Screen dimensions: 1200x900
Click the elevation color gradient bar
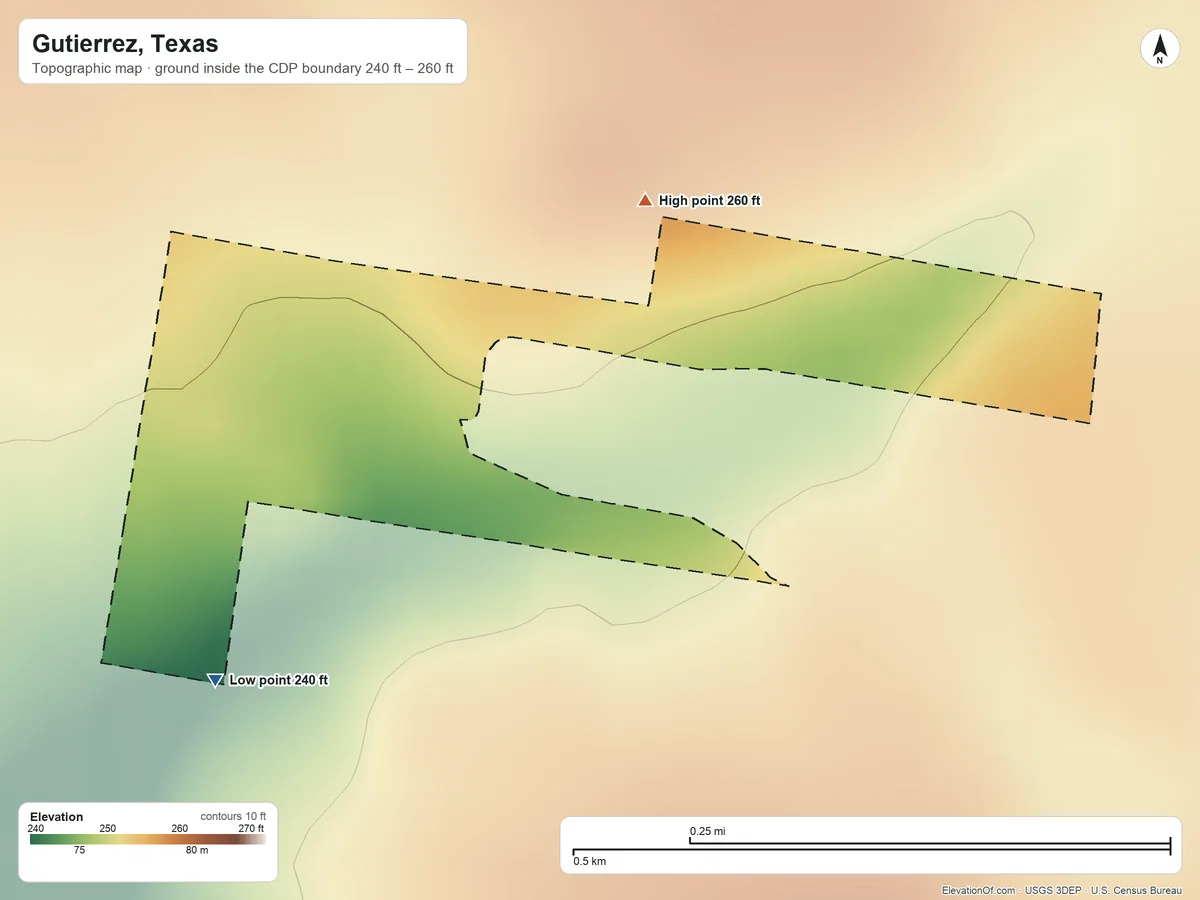[148, 840]
